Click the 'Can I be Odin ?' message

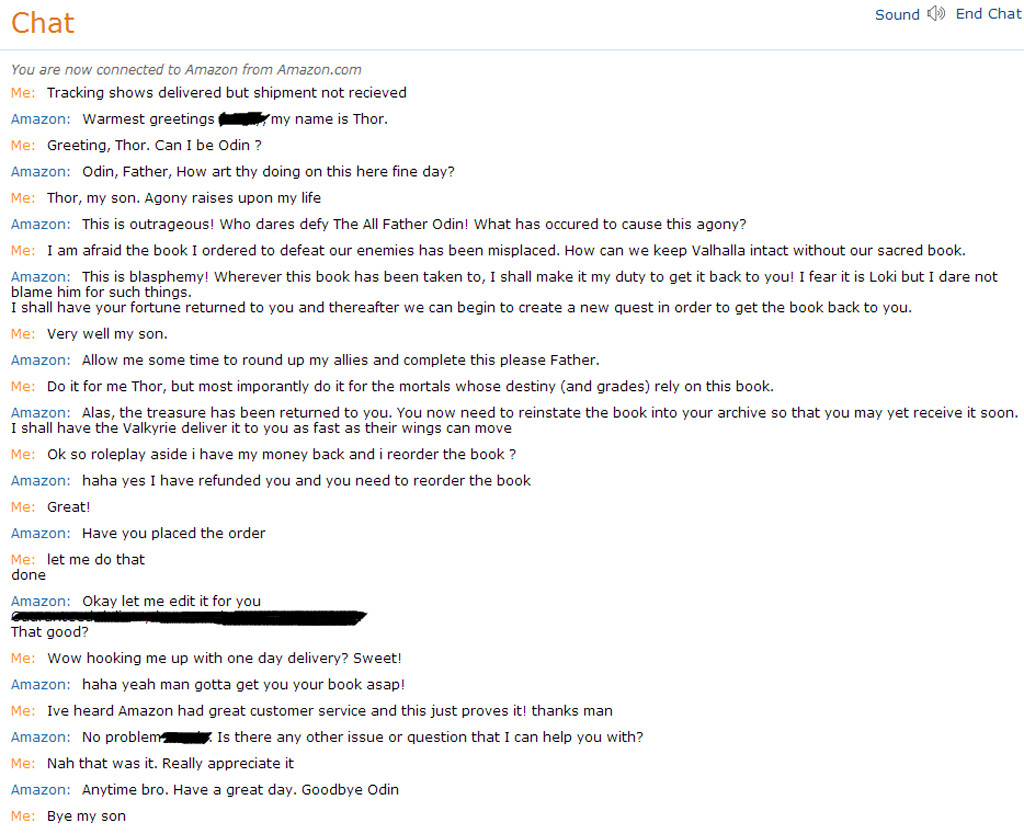point(154,145)
